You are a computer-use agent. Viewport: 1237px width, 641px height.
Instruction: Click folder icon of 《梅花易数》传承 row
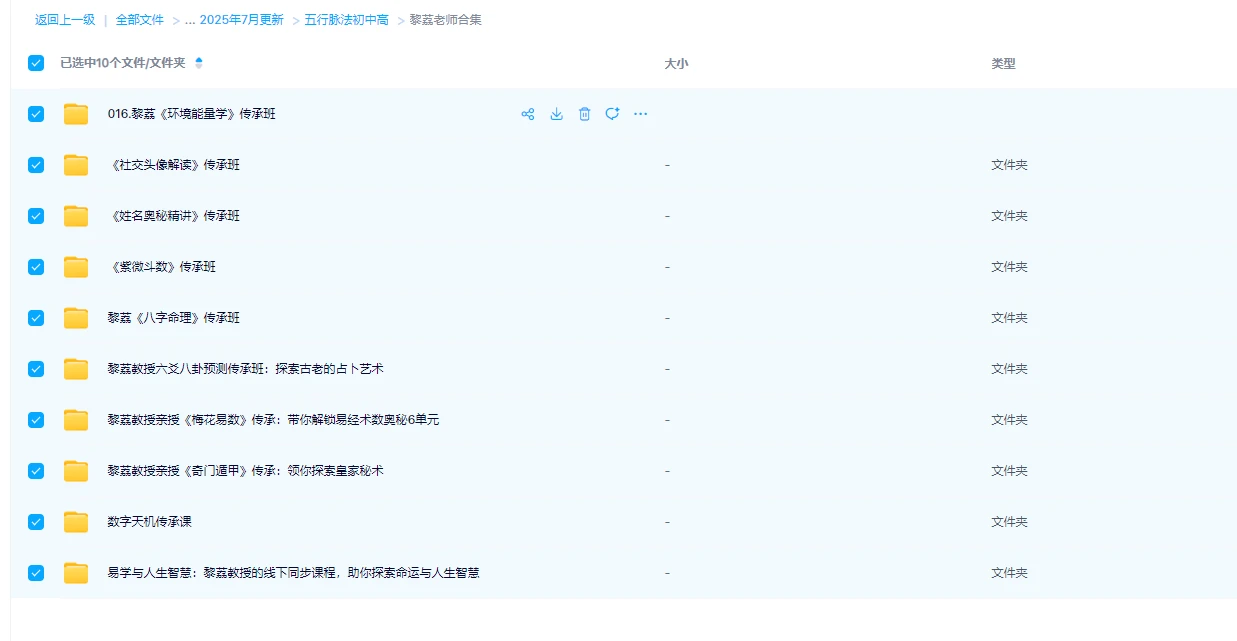tap(76, 420)
